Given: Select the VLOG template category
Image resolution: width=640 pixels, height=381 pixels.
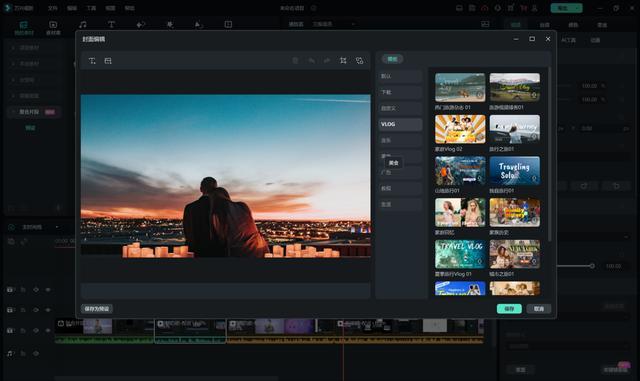Looking at the screenshot, I should click(400, 125).
